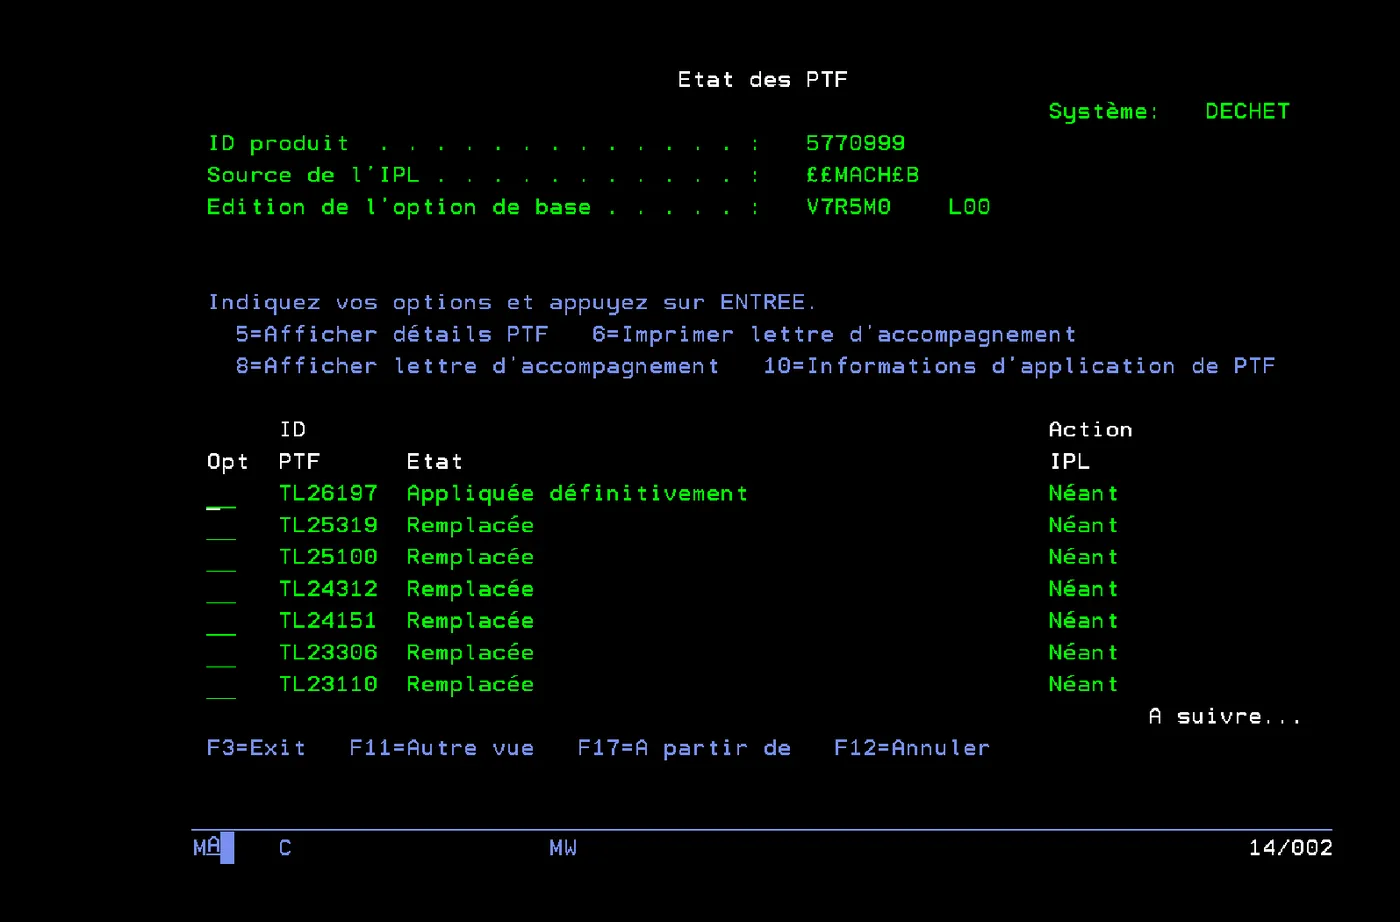Select the product ID value 5770999
This screenshot has width=1400, height=922.
click(856, 143)
